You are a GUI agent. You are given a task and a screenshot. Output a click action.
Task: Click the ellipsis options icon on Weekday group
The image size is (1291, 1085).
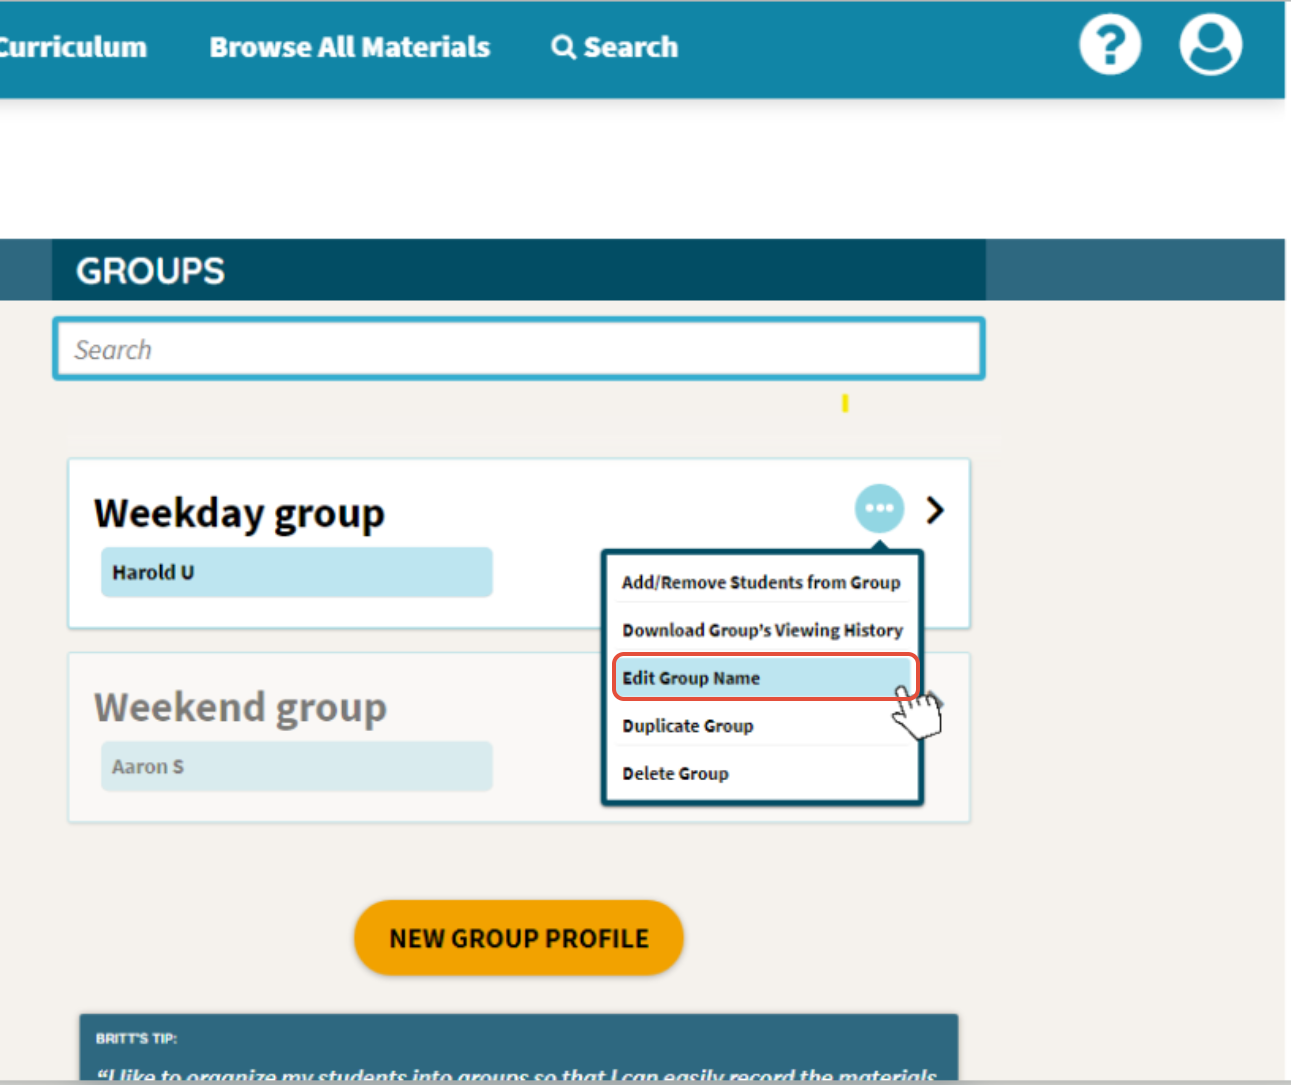(x=879, y=508)
